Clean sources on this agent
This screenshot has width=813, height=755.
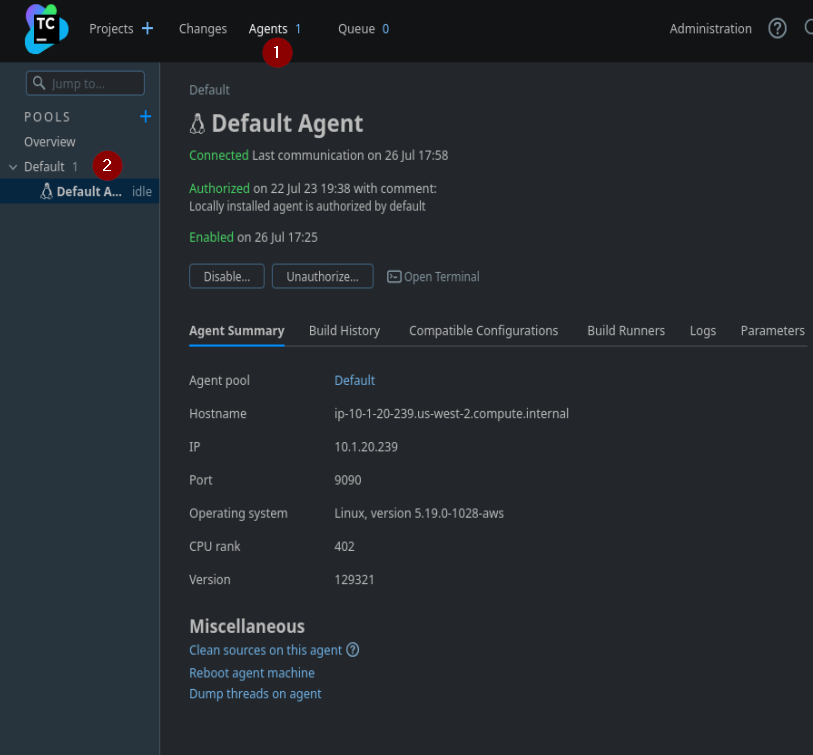[265, 650]
